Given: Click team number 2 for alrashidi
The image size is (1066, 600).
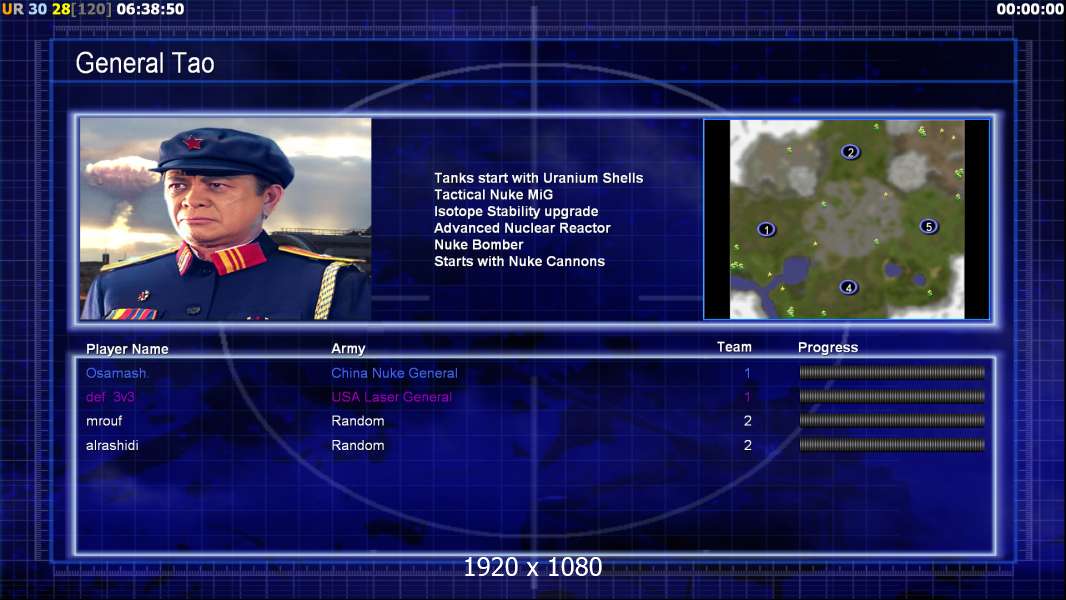Looking at the screenshot, I should tap(747, 446).
